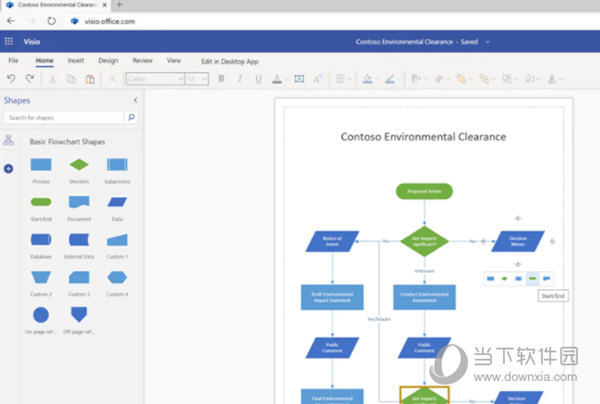Select the Start/End shape in the panel
600x404 pixels.
tap(41, 202)
